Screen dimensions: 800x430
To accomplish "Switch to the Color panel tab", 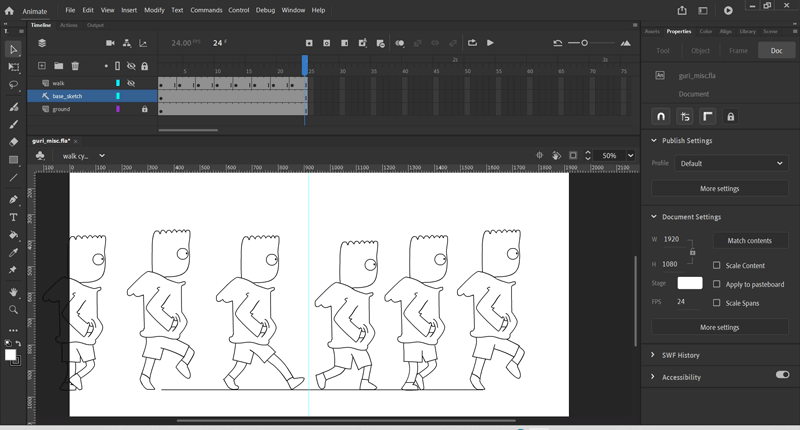I will tap(706, 31).
